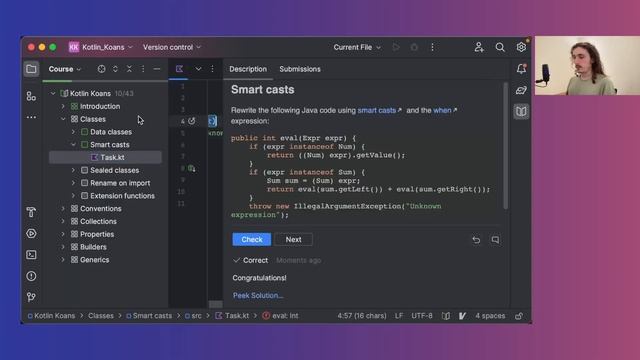This screenshot has width=640, height=360.
Task: Open Current File run configuration dropdown
Action: tap(357, 47)
